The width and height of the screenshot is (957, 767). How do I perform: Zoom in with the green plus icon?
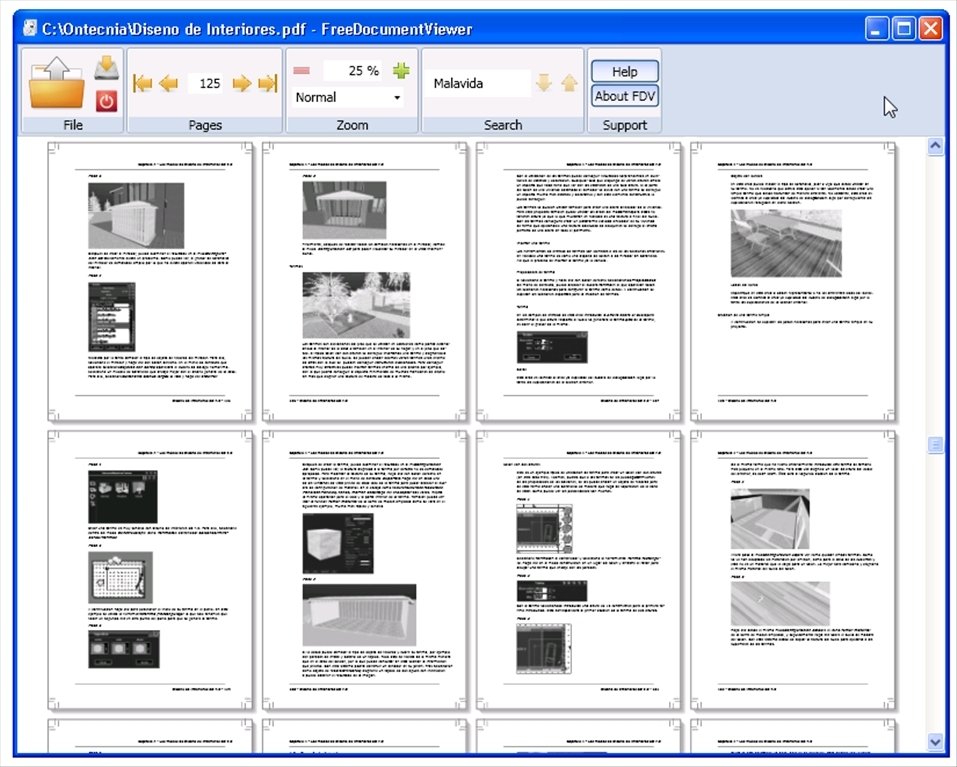tap(401, 70)
